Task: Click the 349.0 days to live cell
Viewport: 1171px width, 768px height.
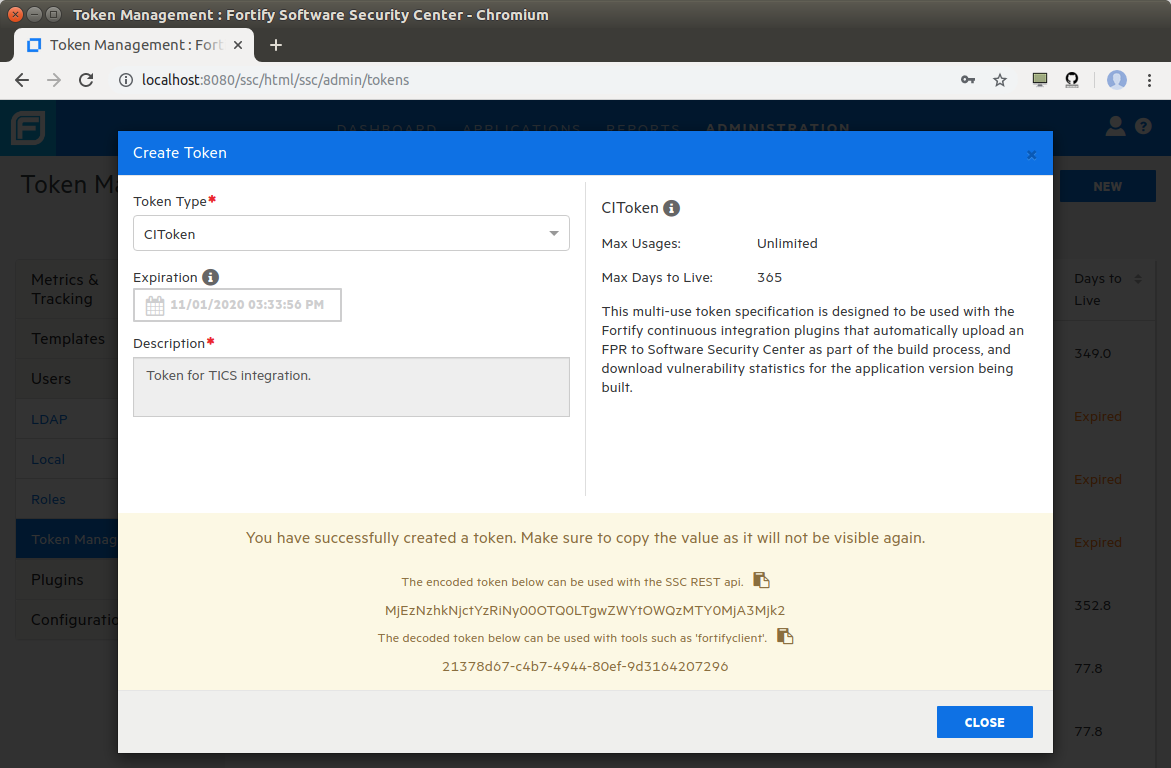Action: (x=1093, y=353)
